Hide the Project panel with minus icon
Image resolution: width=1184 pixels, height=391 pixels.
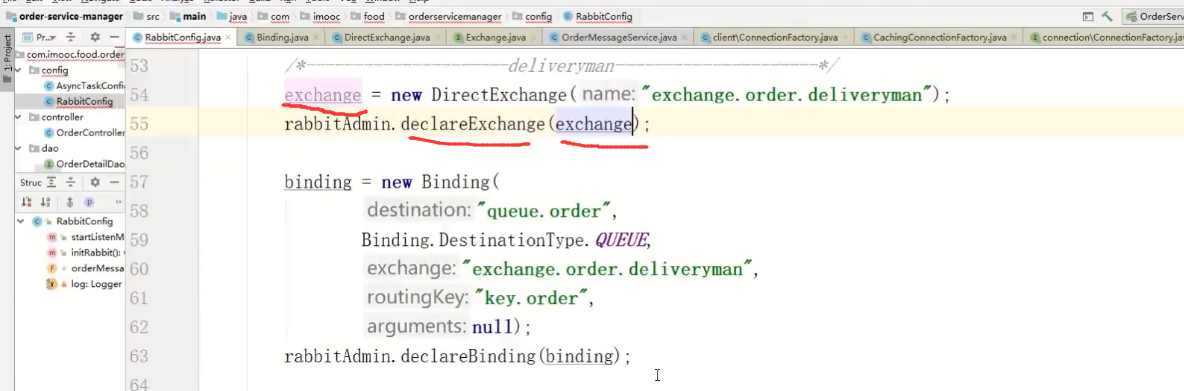tap(114, 36)
